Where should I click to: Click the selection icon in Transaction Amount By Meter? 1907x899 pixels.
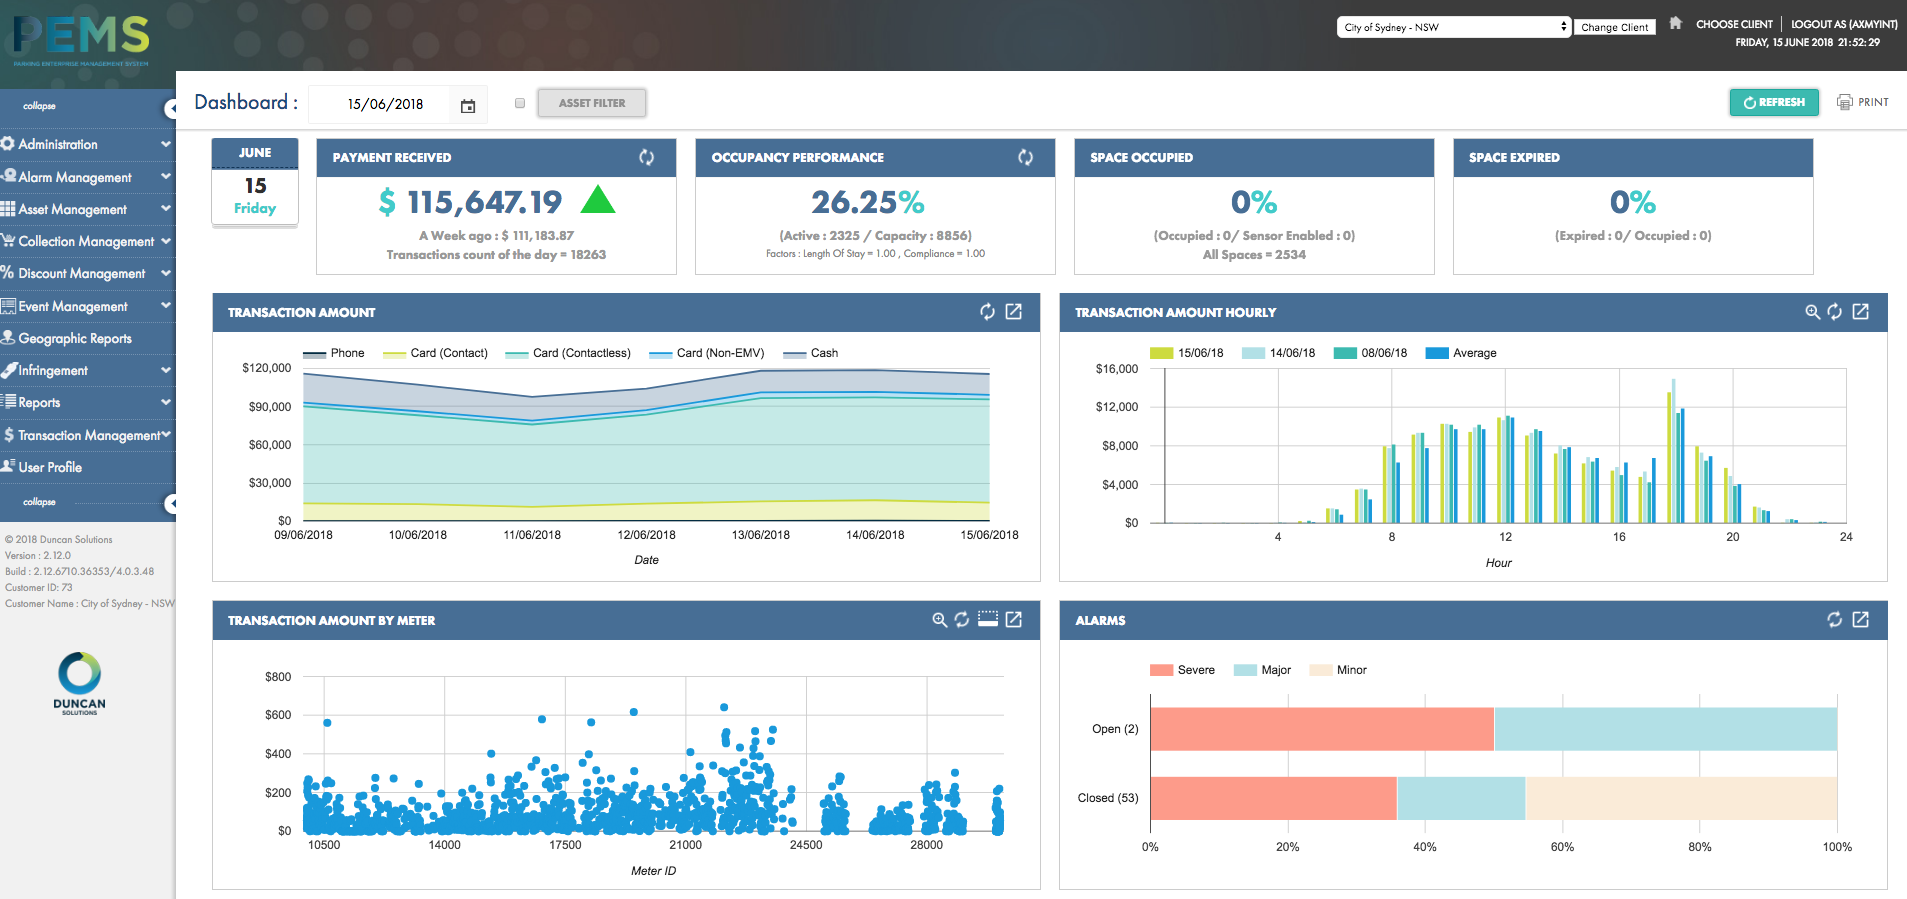pos(987,620)
